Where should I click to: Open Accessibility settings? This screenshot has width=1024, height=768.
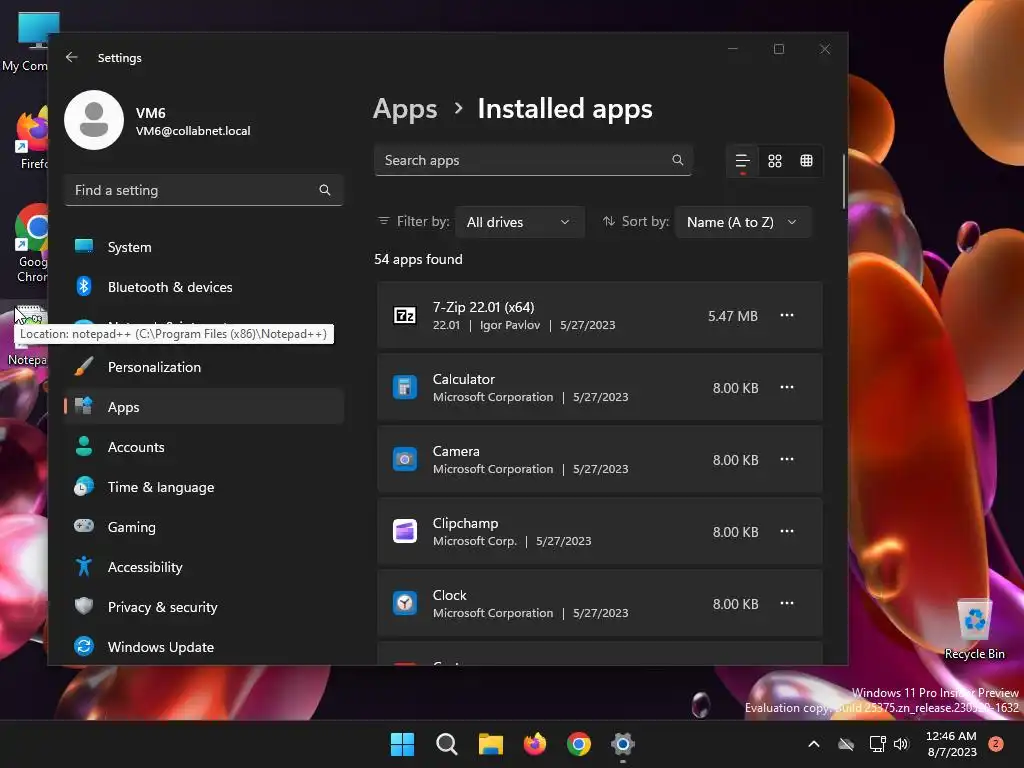(204, 567)
